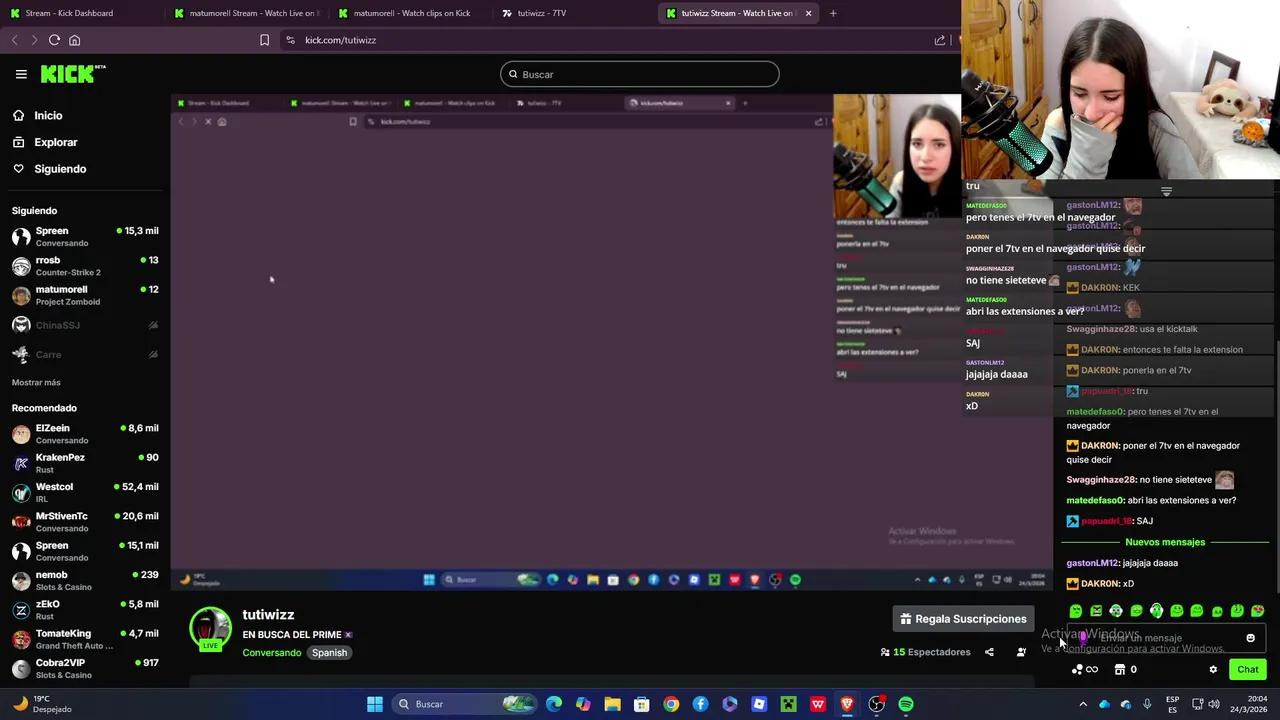1280x720 pixels.
Task: Open nemob Slots & Casino channel
Action: pos(85,581)
